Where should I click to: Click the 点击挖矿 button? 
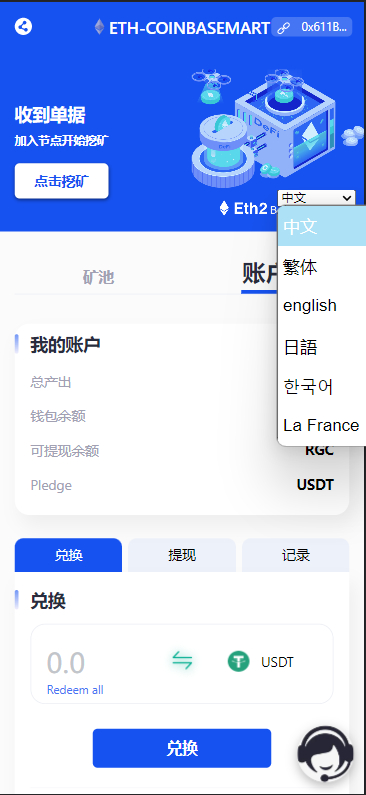click(x=61, y=181)
